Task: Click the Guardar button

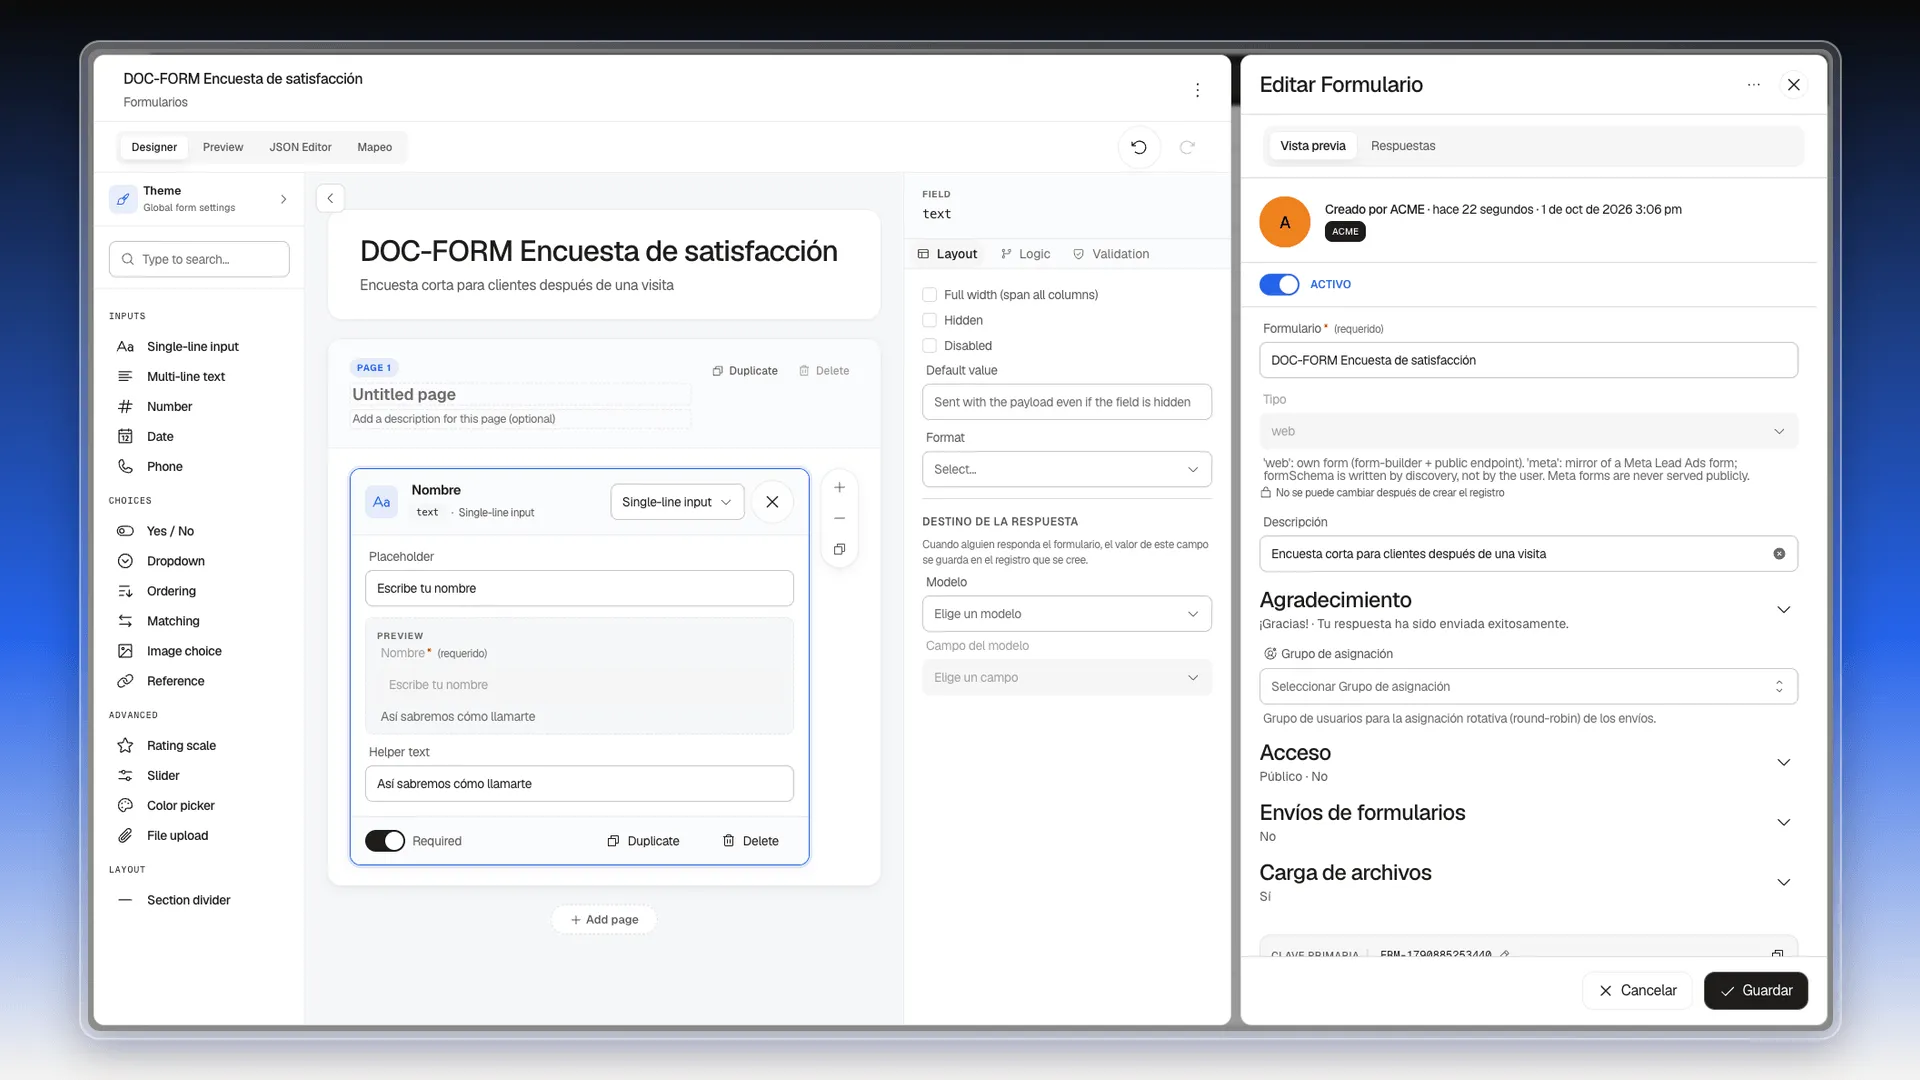Action: [1755, 991]
